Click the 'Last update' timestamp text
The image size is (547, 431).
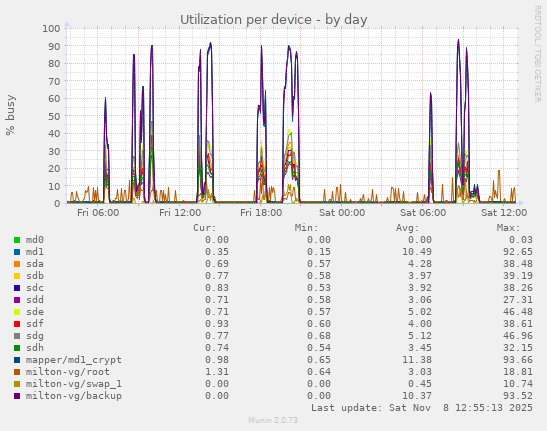coord(422,408)
